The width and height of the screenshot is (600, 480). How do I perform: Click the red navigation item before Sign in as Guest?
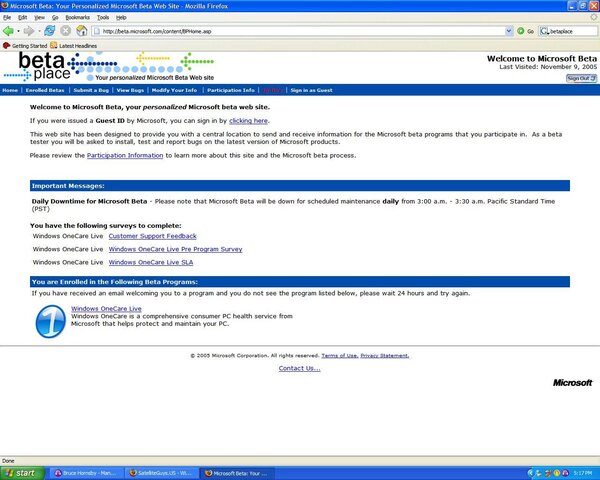273,90
